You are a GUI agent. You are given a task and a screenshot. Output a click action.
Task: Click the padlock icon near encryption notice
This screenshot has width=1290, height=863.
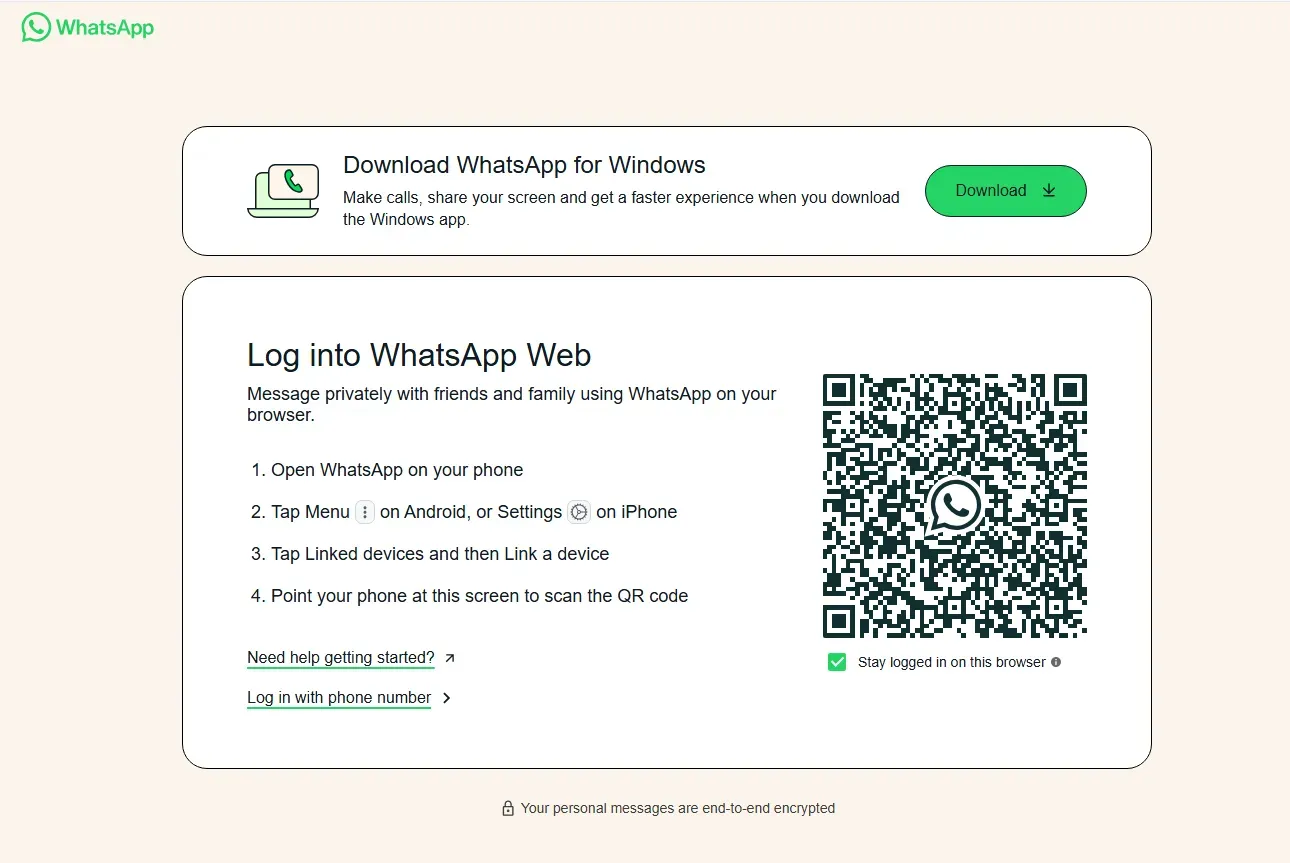(508, 808)
